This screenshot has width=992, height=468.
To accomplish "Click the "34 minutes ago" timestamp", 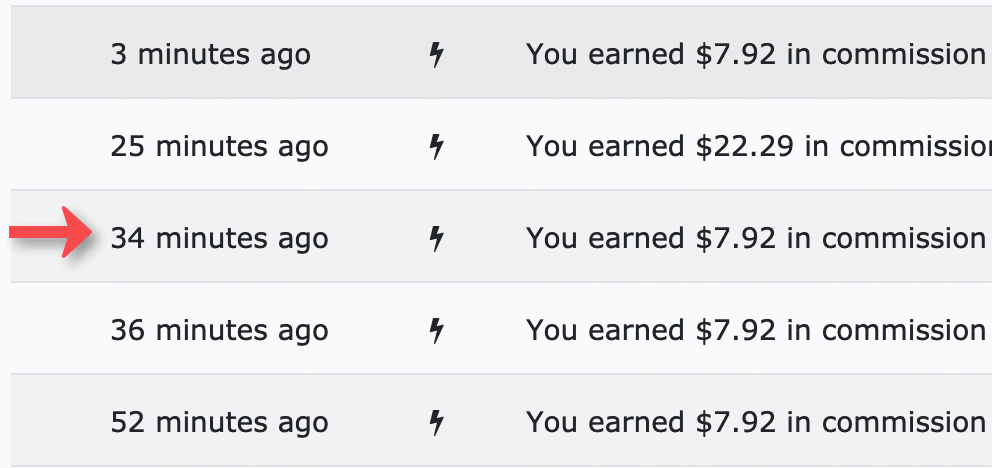I will tap(220, 239).
